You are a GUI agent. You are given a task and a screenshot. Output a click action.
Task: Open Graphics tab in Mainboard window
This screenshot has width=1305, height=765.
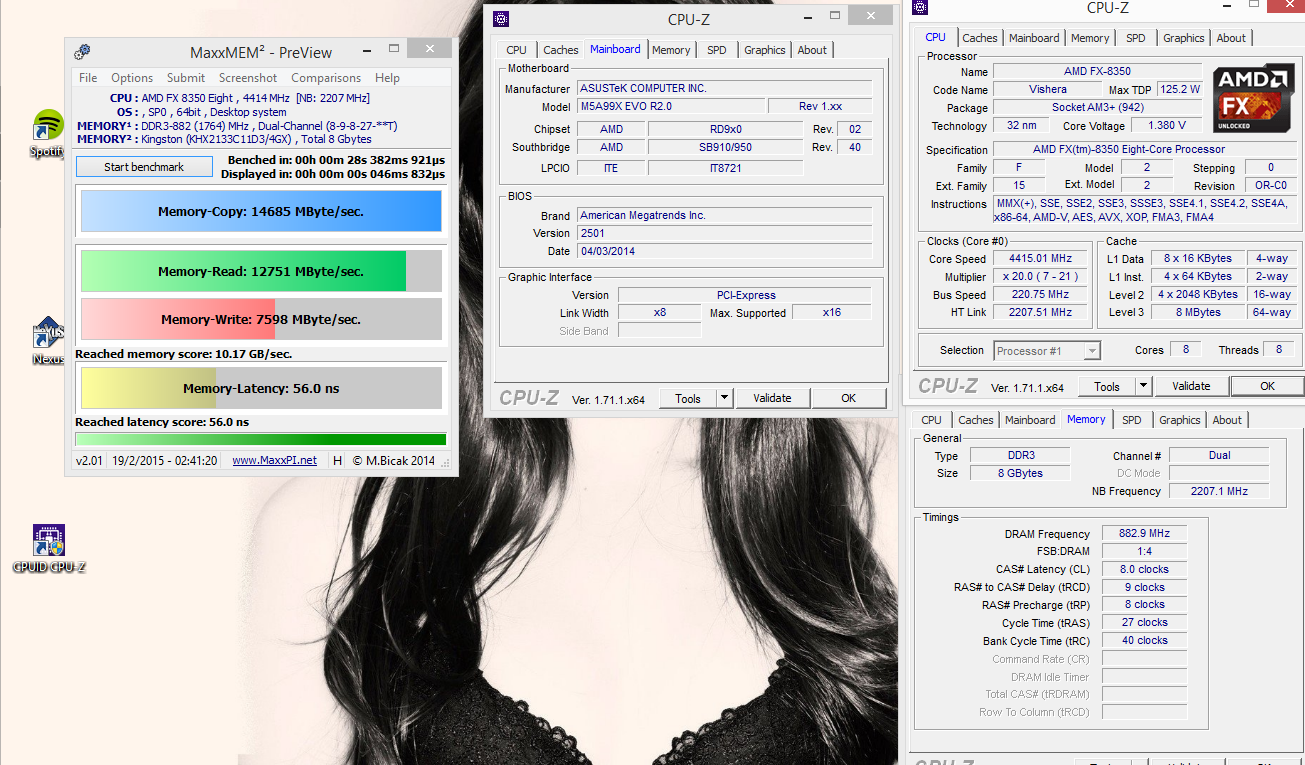[765, 50]
